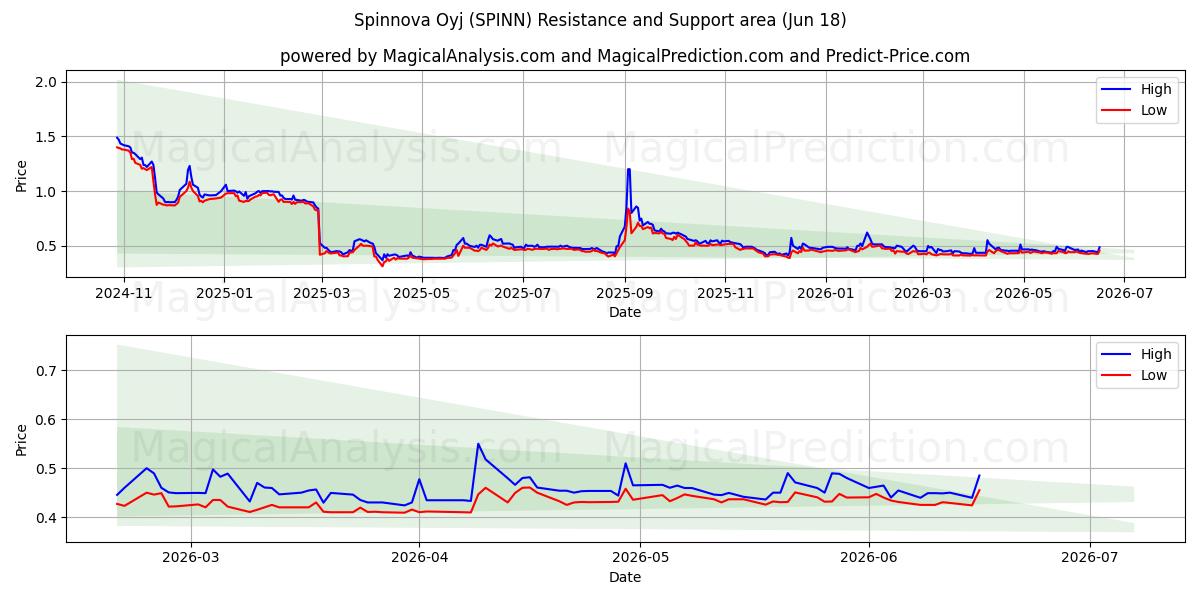Click the '0.7' y-axis tick on bottom chart

coord(48,371)
